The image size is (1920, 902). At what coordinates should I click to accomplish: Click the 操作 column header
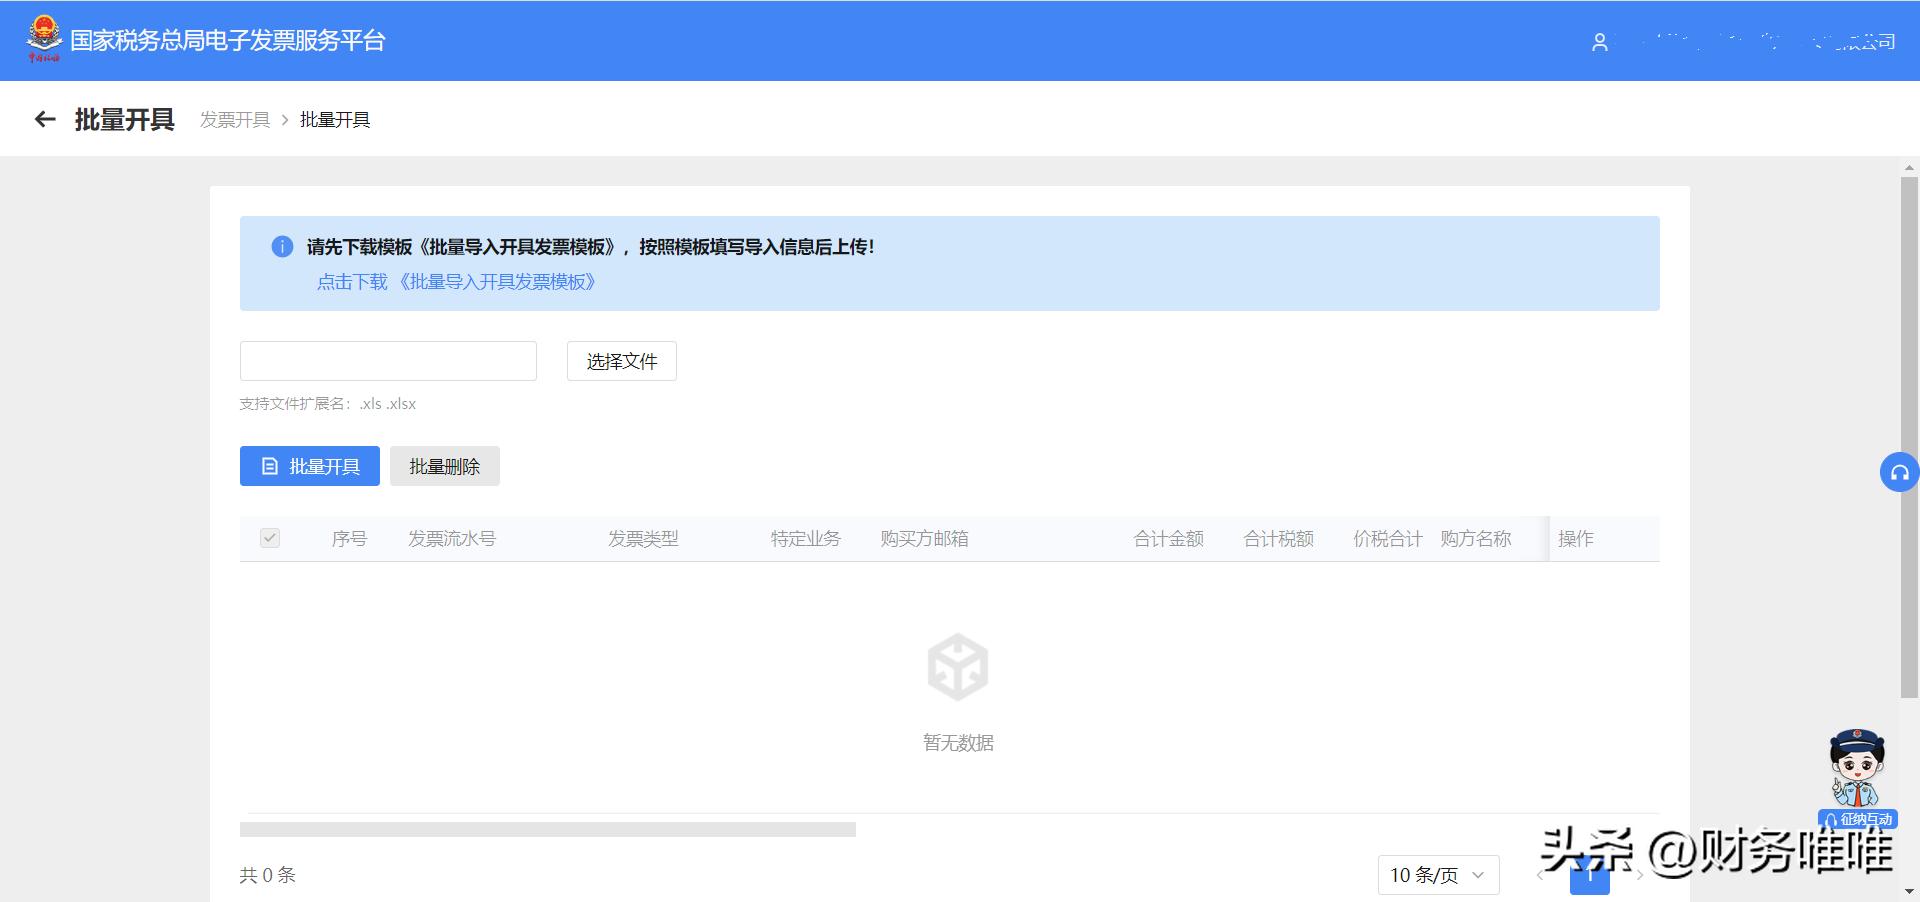tap(1576, 539)
